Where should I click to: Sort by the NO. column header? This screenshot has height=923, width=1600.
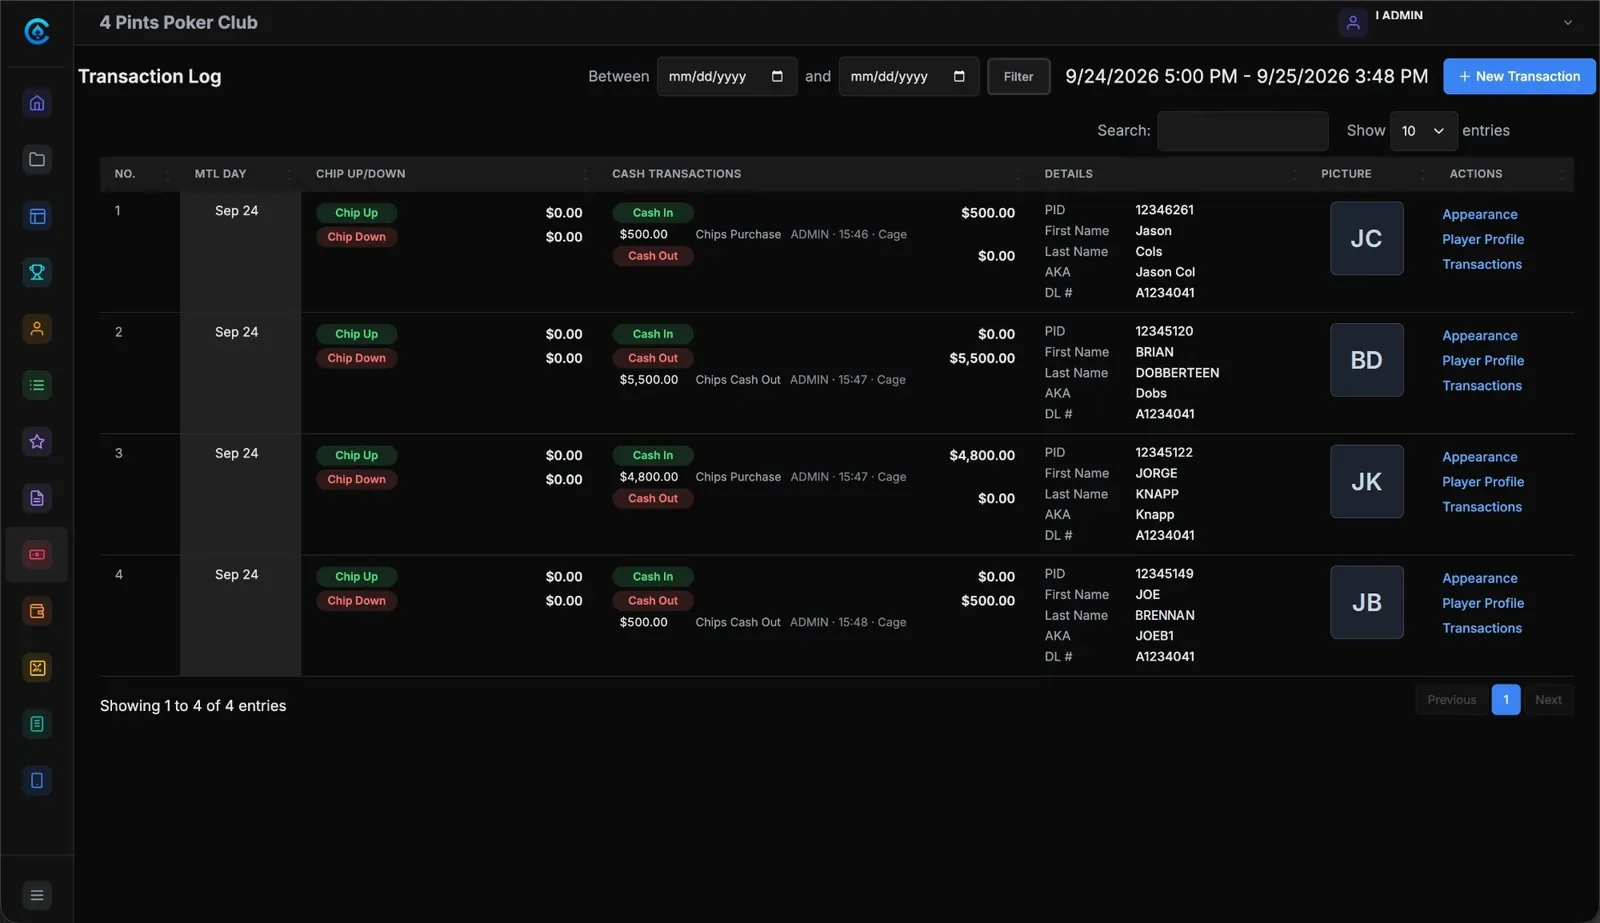139,174
